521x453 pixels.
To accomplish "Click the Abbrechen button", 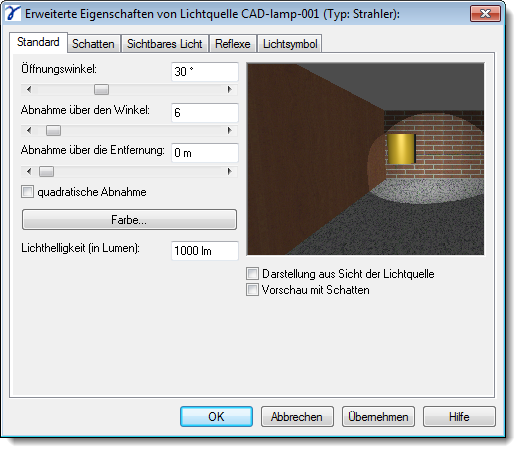I will pyautogui.click(x=297, y=417).
